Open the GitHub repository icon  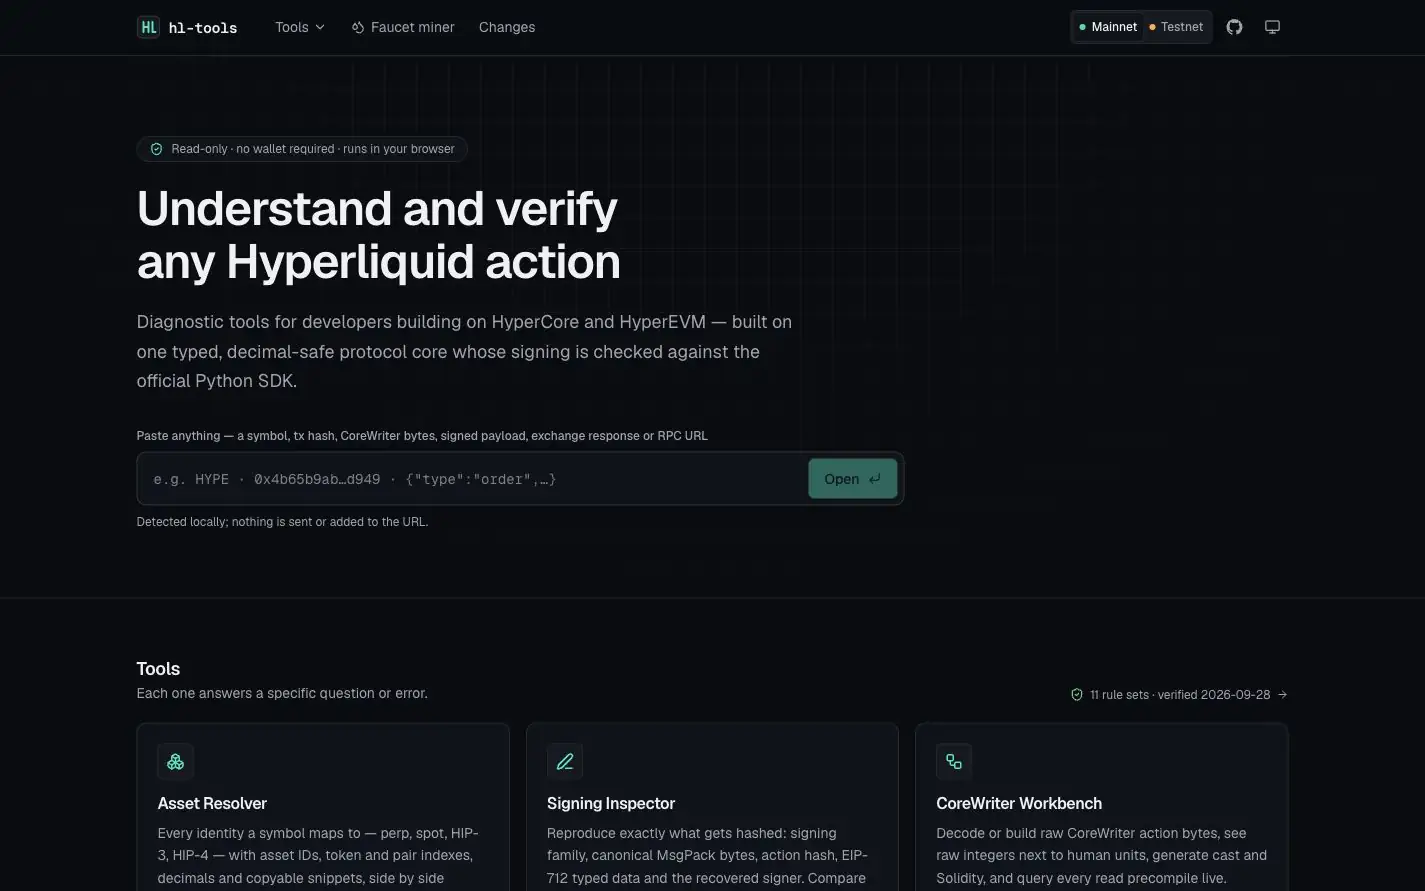tap(1234, 27)
